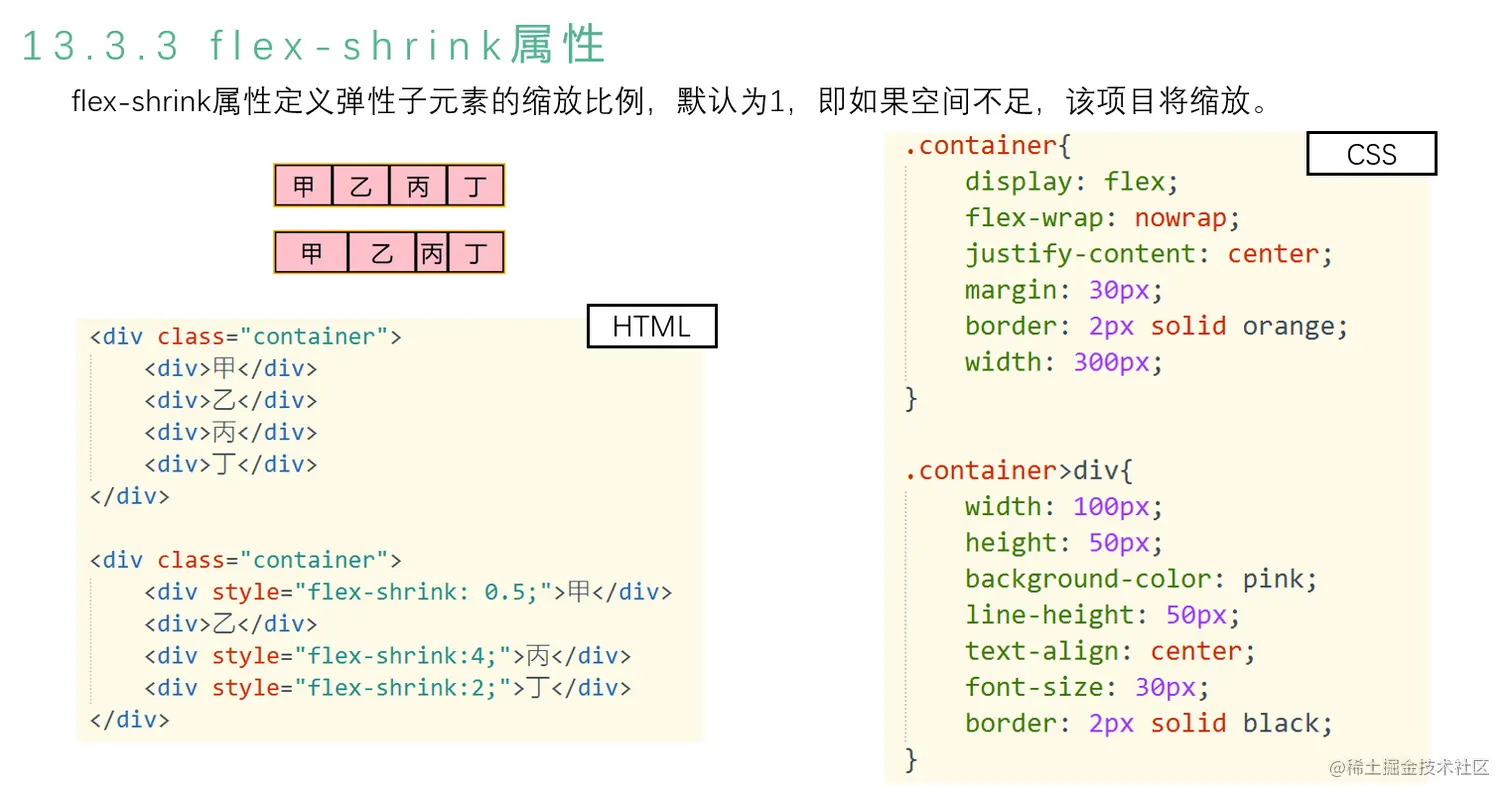Click the 'flex-wrap: nowrap;' code line
Viewport: 1512px width, 800px height.
[x=1102, y=218]
